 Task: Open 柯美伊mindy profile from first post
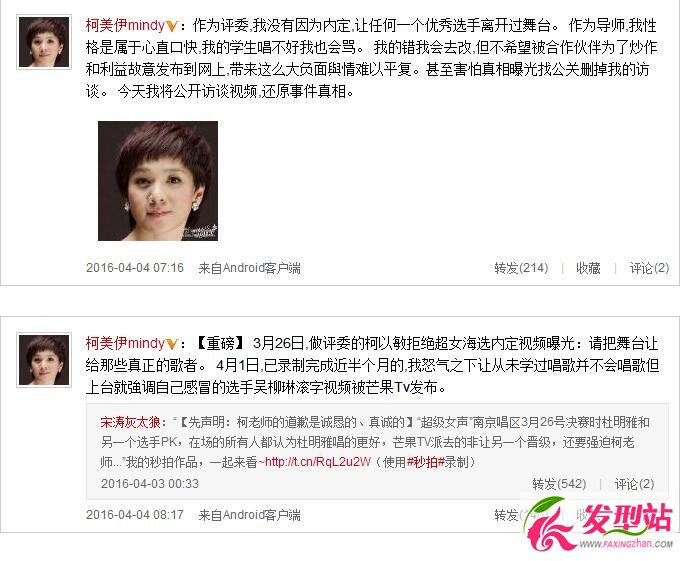(x=125, y=25)
